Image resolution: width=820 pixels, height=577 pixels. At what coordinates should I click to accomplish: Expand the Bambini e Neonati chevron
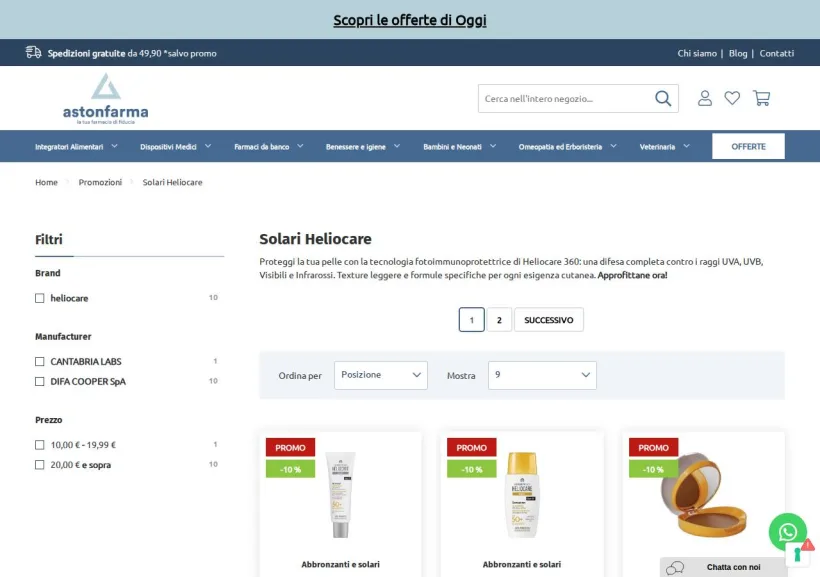pyautogui.click(x=493, y=146)
